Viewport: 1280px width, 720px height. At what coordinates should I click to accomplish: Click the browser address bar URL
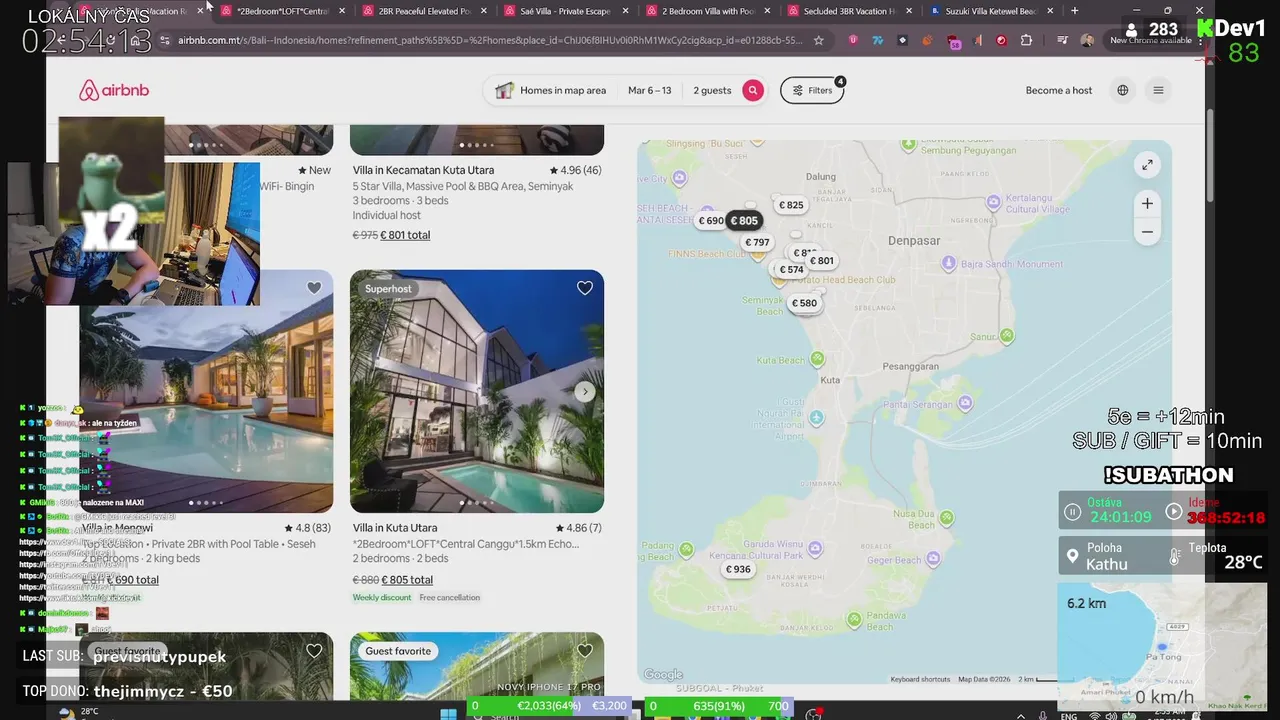point(490,41)
